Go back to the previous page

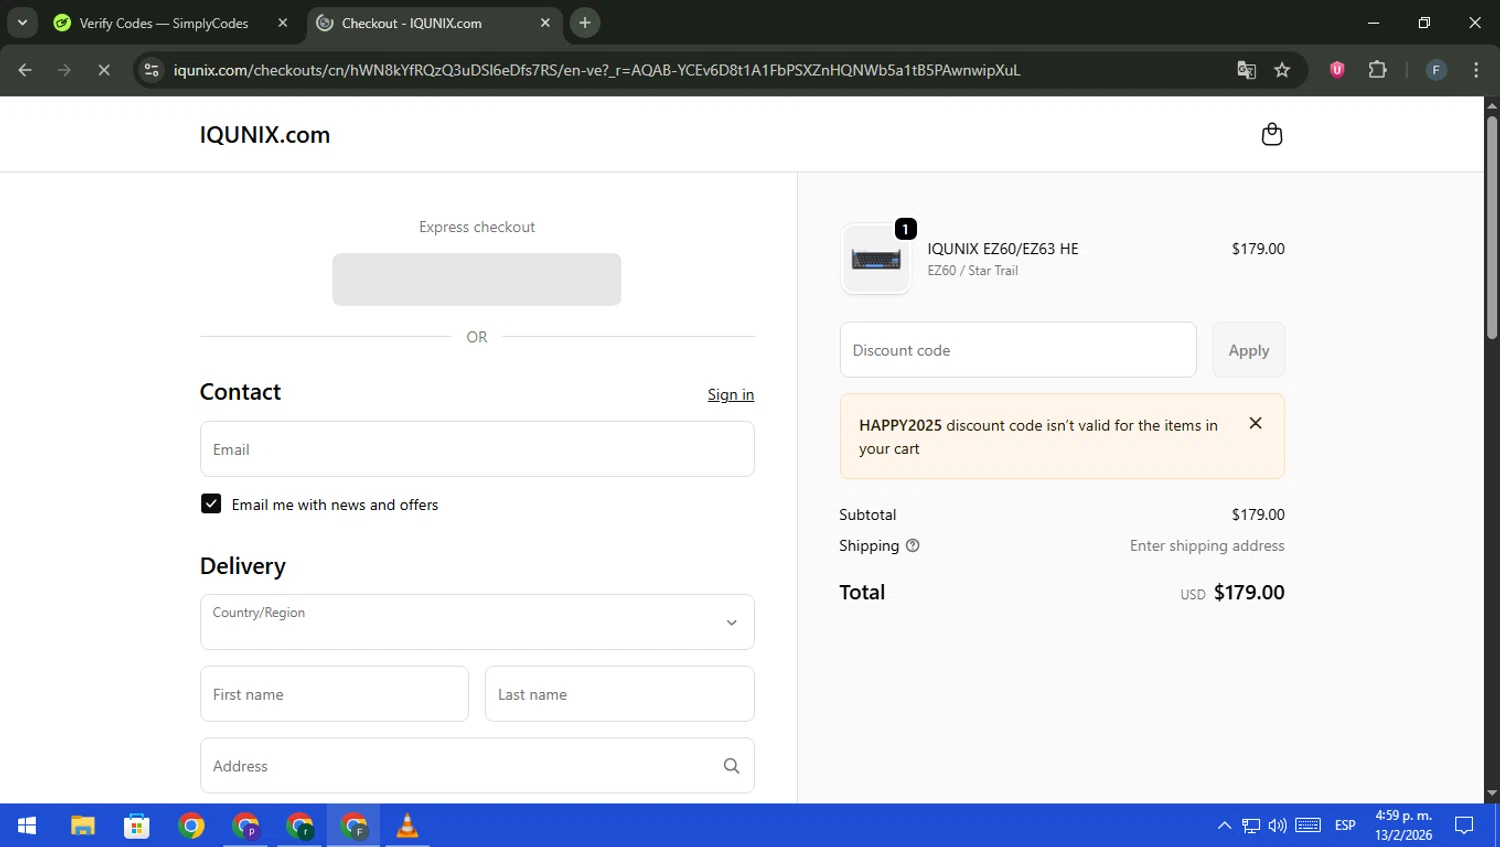coord(25,70)
